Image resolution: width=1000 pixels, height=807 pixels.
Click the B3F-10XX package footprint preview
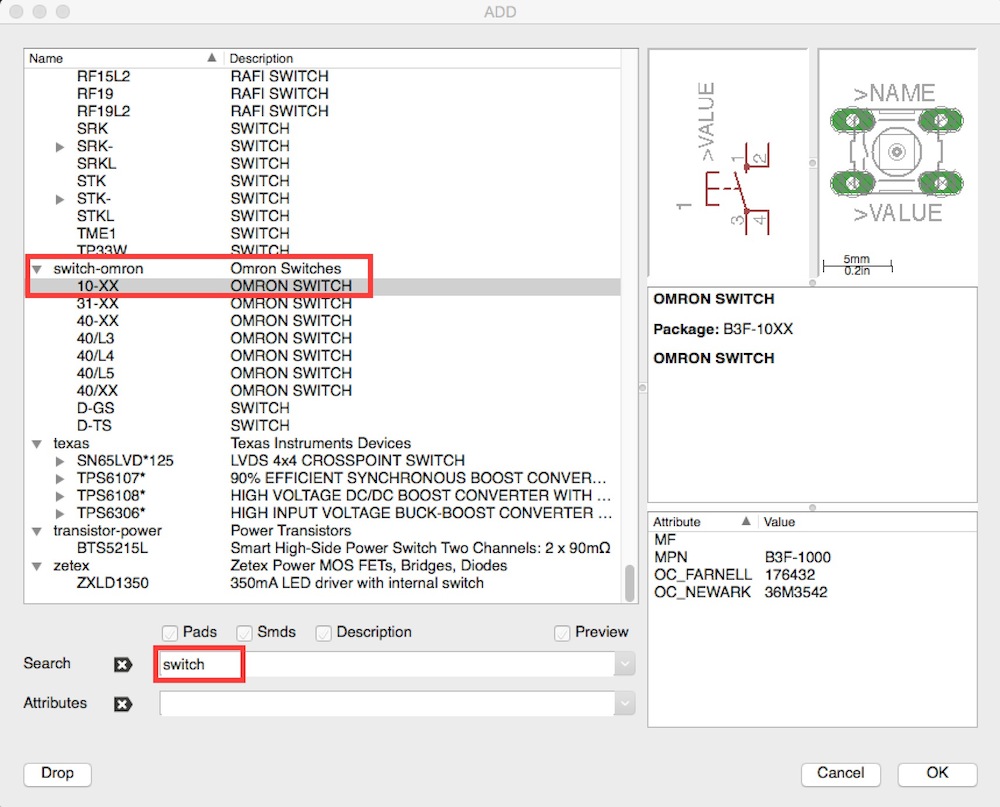pyautogui.click(x=897, y=163)
